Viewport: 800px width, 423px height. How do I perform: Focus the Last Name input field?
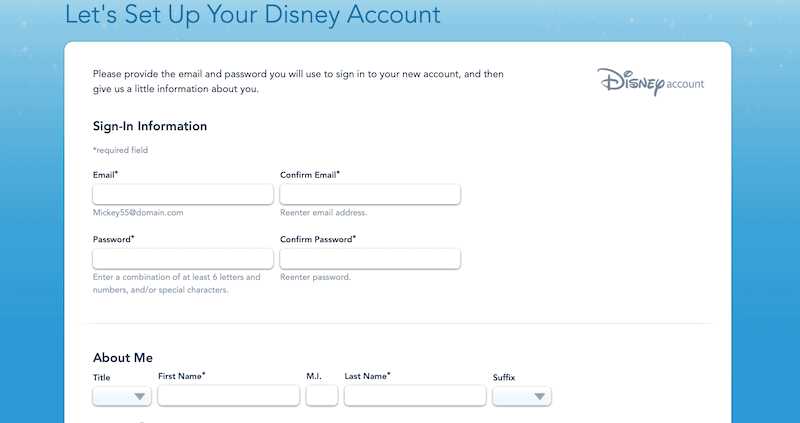[x=415, y=395]
